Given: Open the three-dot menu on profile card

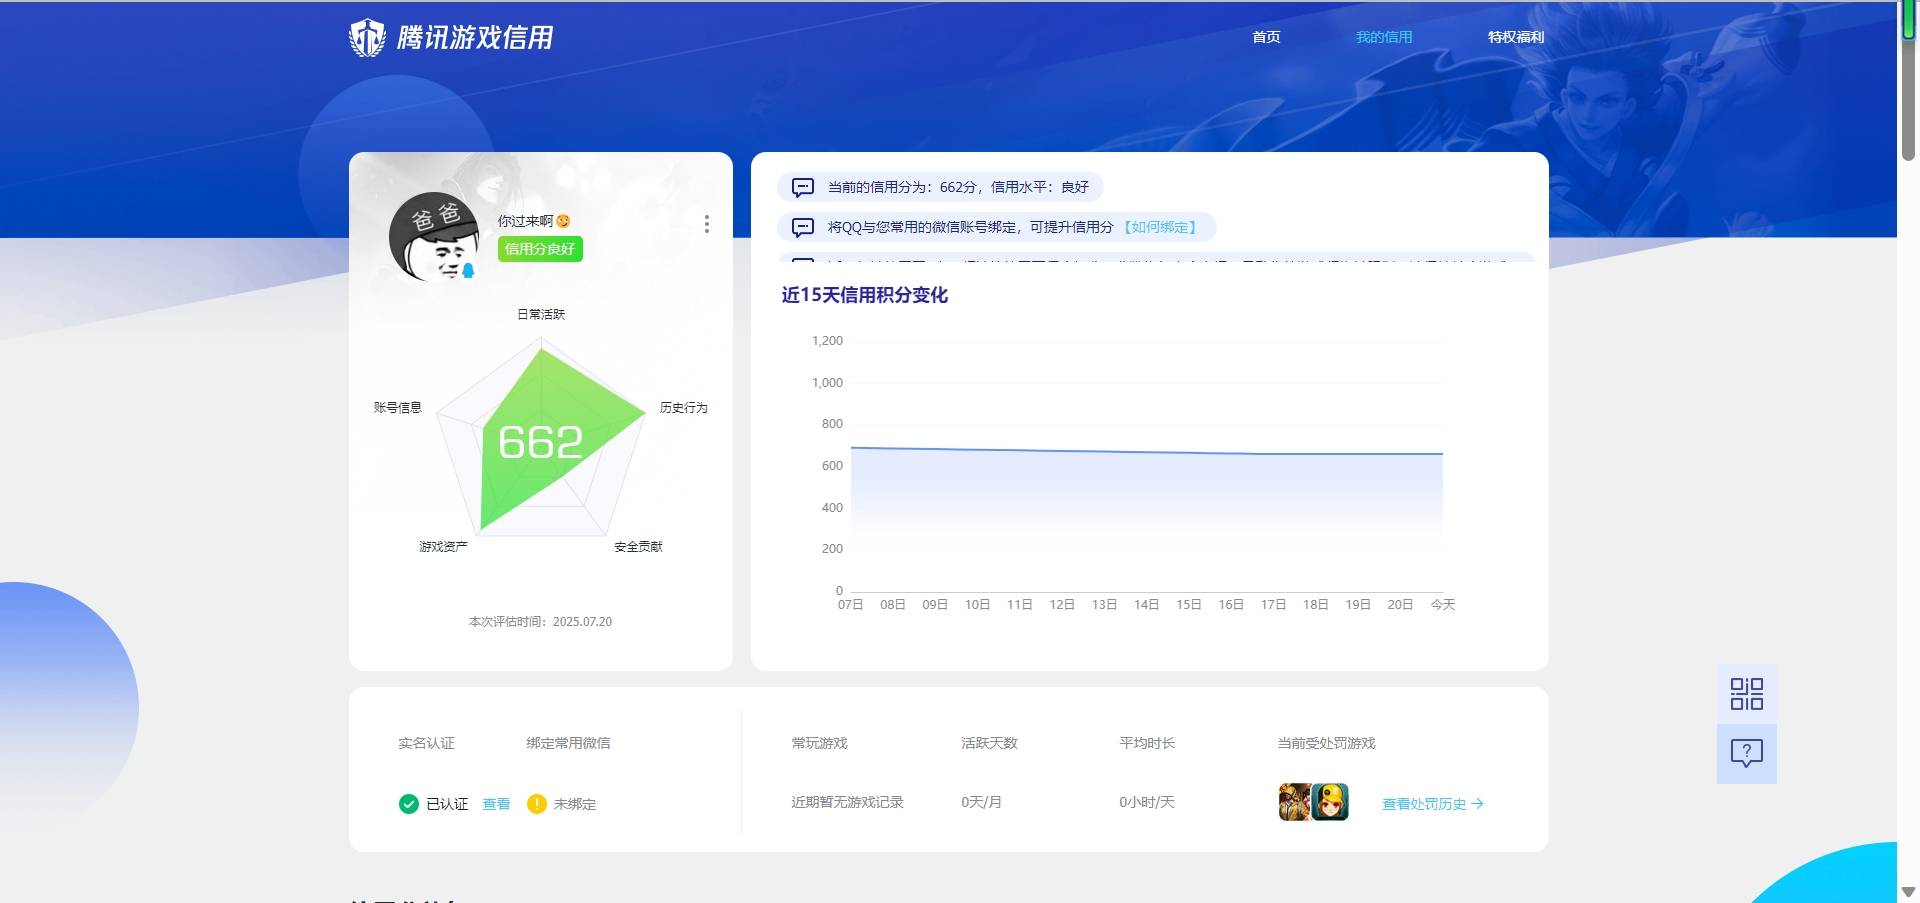Looking at the screenshot, I should point(707,224).
